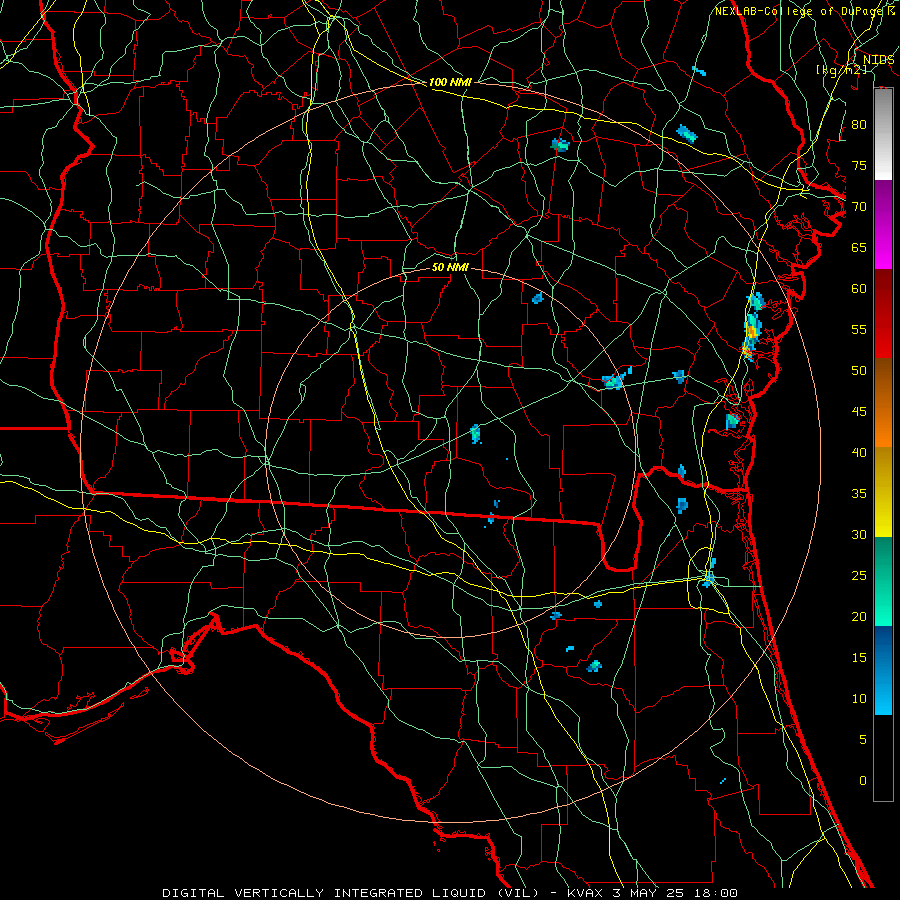The width and height of the screenshot is (900, 900).
Task: Click the yellow segment of the color bar
Action: [x=883, y=492]
